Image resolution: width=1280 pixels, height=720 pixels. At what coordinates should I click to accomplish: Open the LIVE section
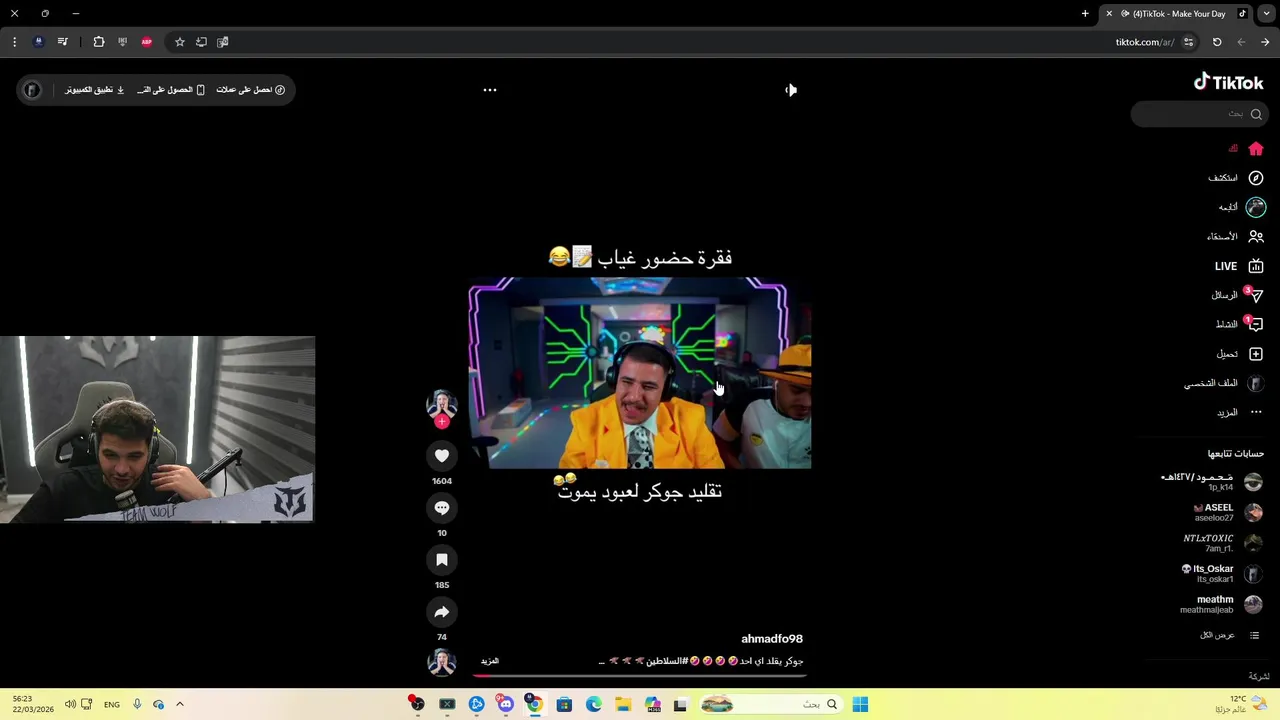click(1239, 266)
